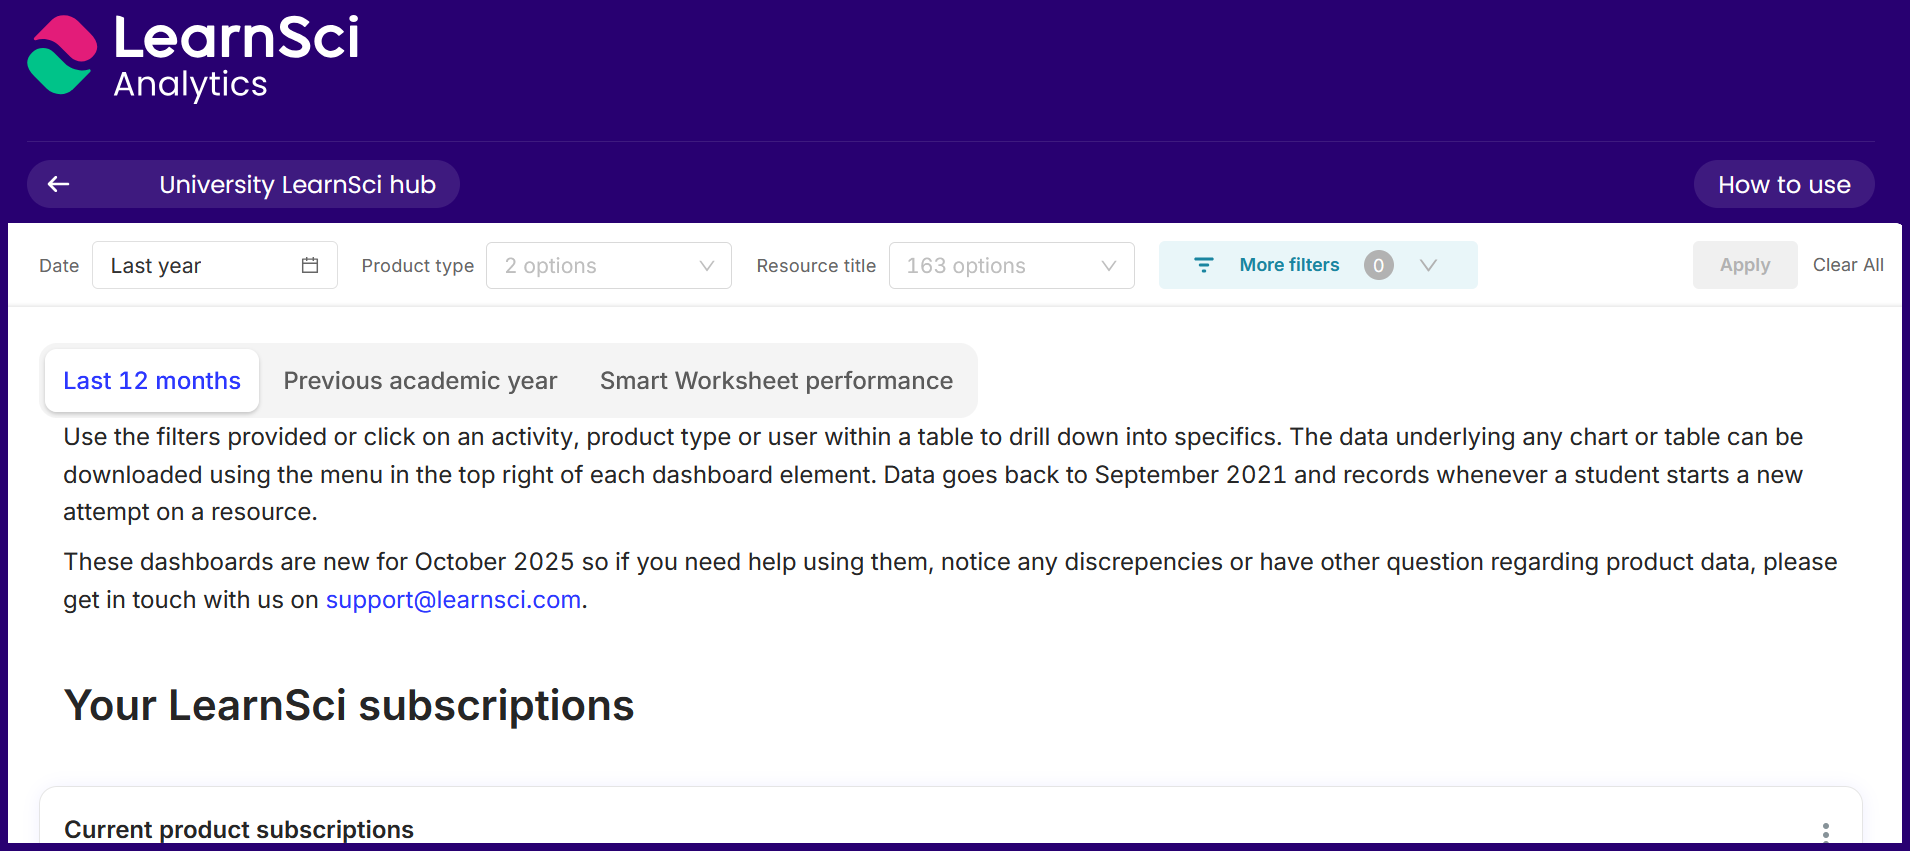Click the Last year date field
Viewport: 1910px width, 851px height.
(200, 266)
